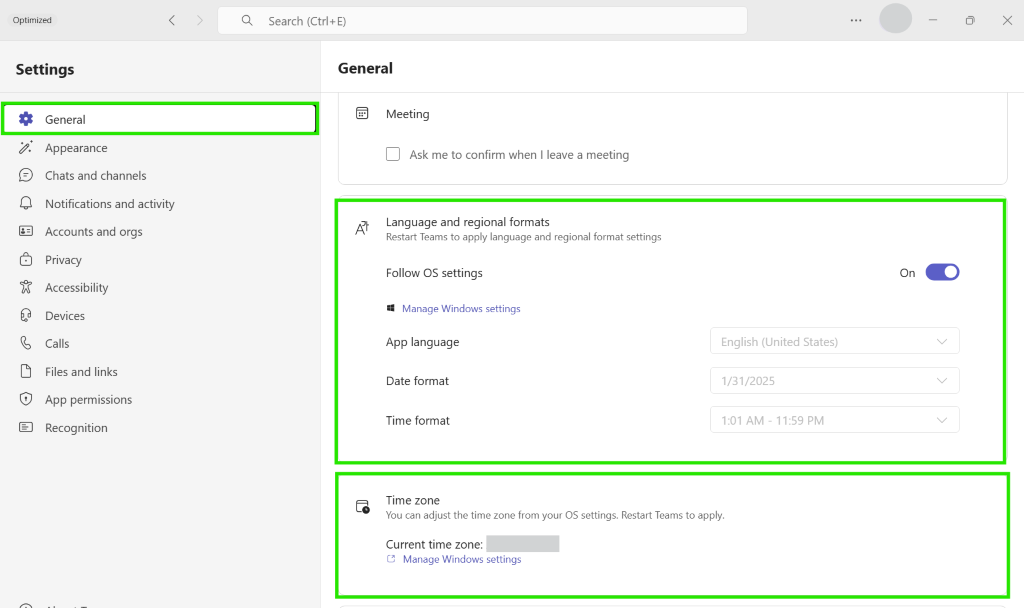Click the Optimized badge

32,20
